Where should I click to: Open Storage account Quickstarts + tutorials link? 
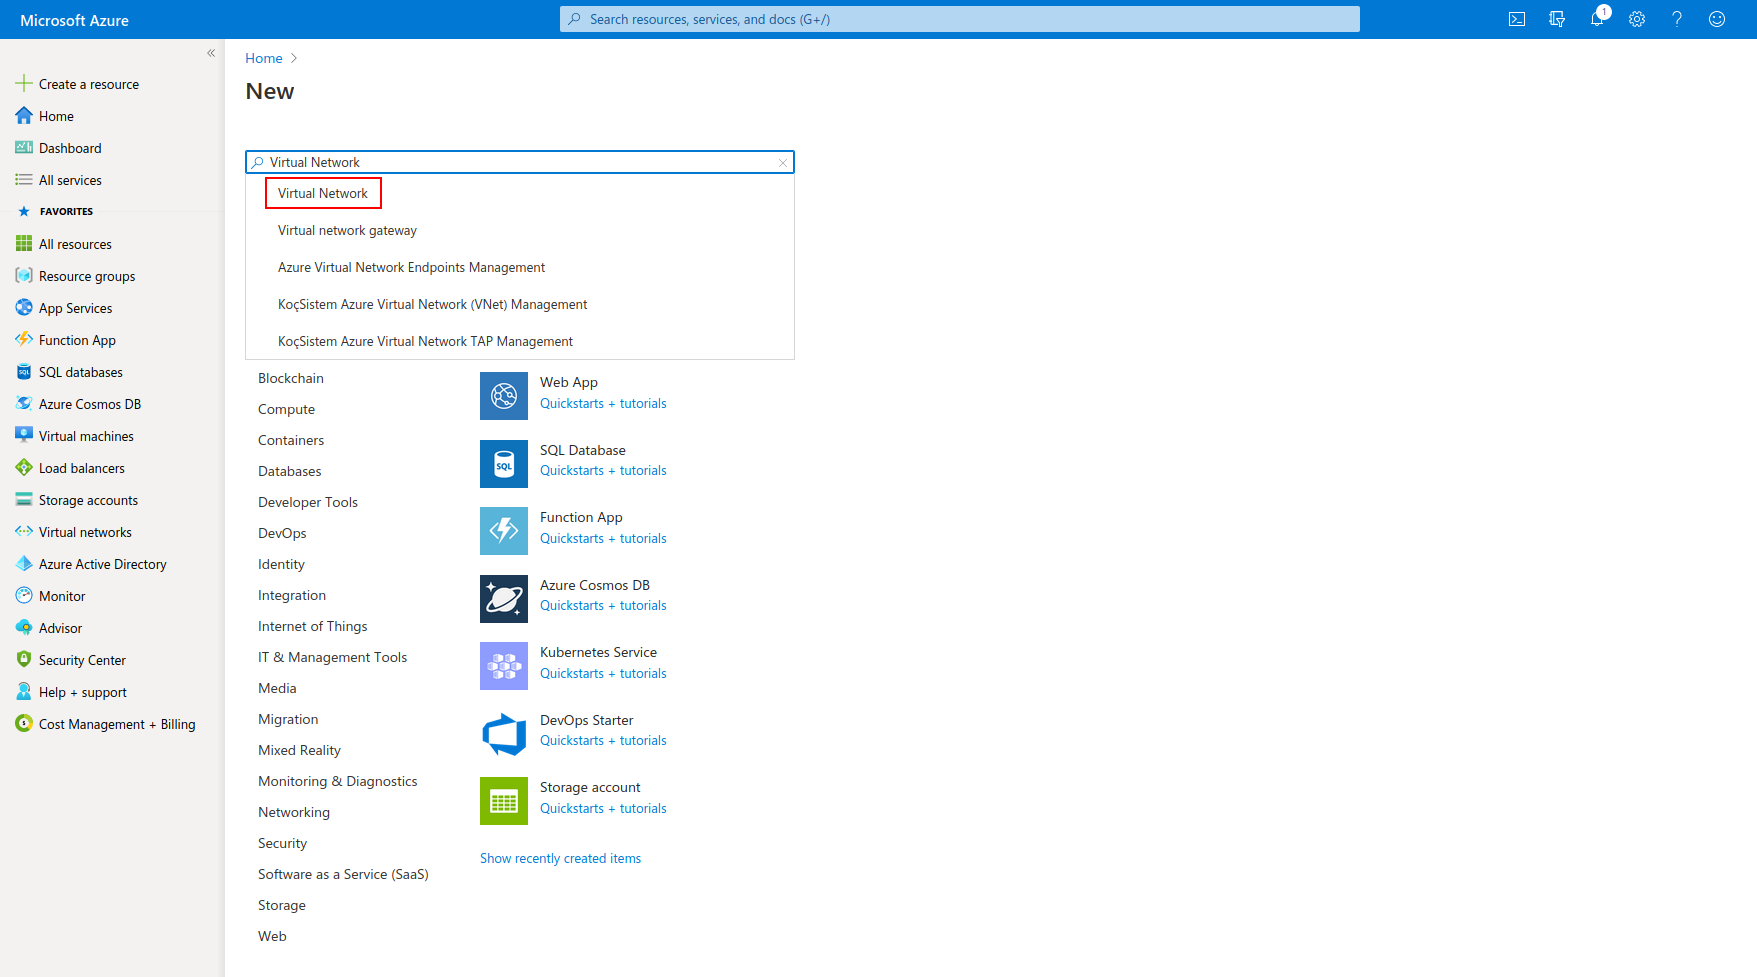tap(603, 809)
